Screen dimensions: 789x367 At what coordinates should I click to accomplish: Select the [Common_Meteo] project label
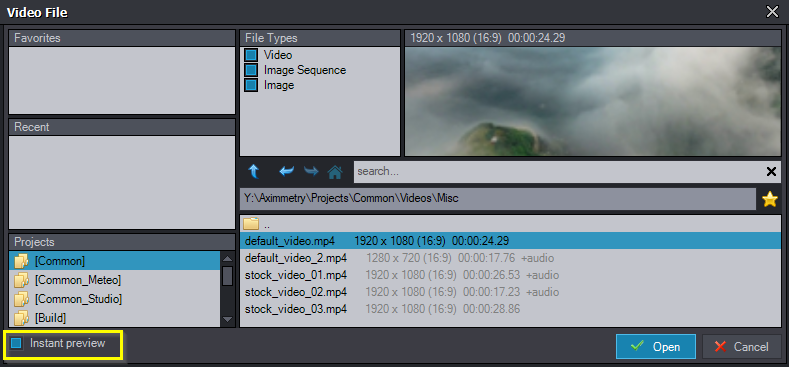tap(78, 280)
